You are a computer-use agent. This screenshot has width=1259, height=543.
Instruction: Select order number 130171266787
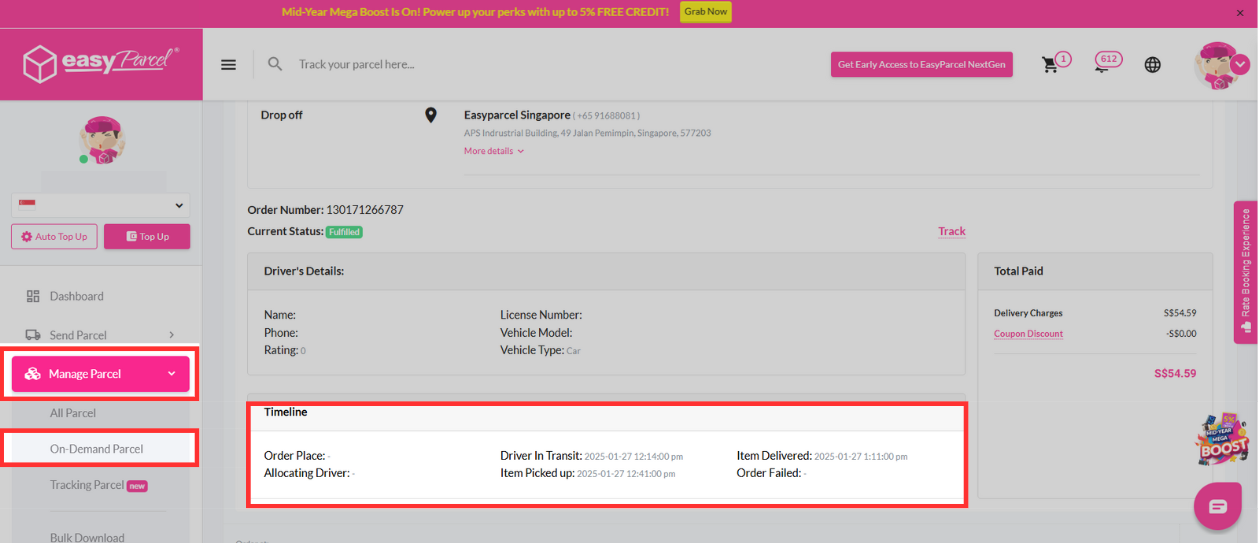[x=364, y=210]
